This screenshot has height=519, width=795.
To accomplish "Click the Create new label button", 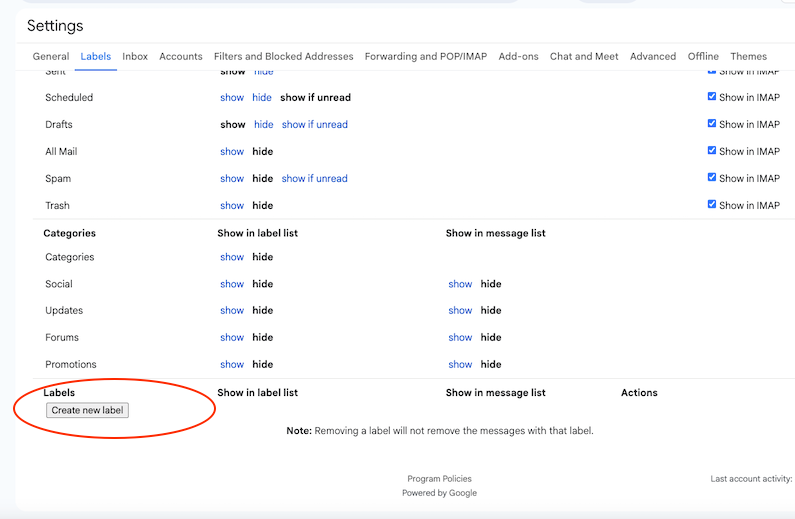I will click(88, 410).
